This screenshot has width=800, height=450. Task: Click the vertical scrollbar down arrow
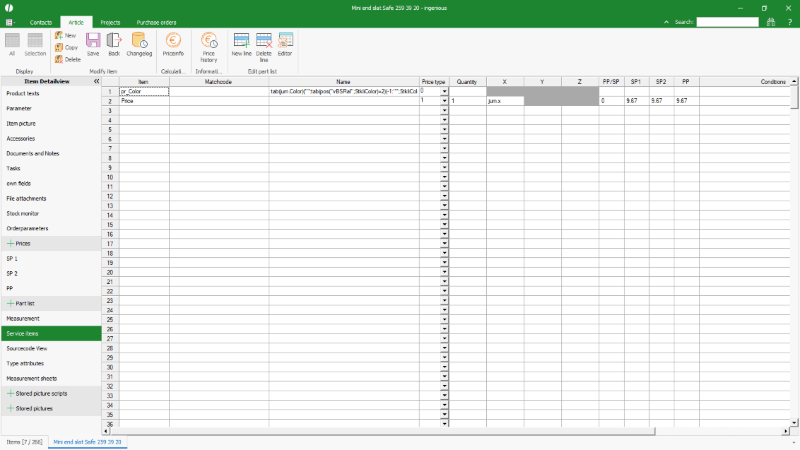coord(794,422)
